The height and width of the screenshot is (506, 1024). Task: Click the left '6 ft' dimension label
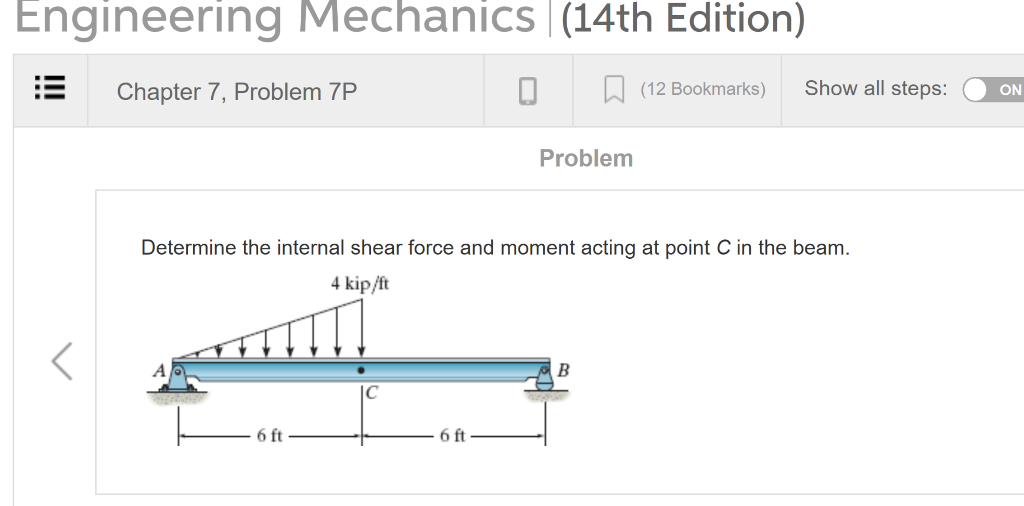[x=269, y=435]
